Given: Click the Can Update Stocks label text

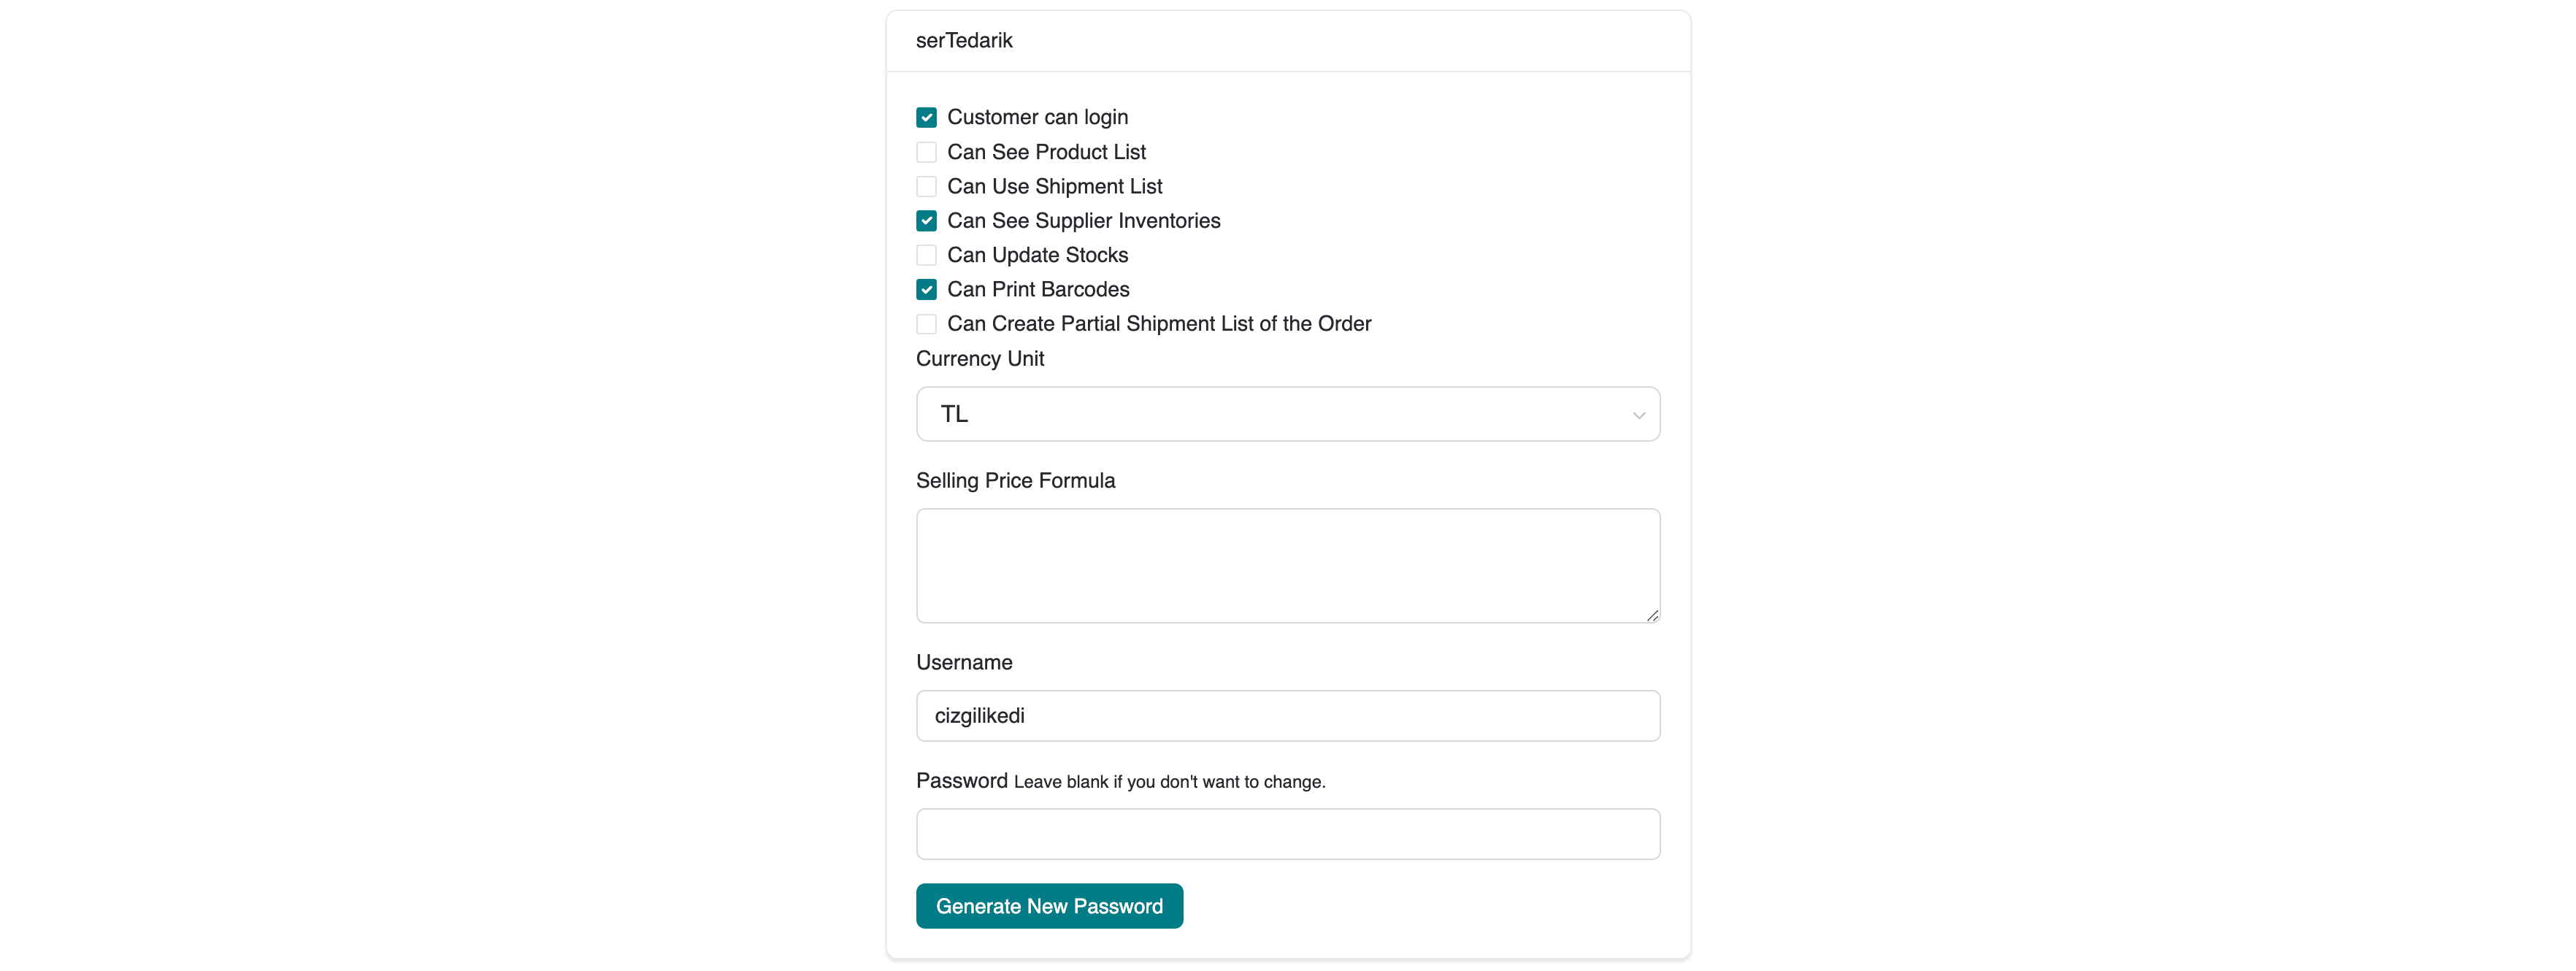Looking at the screenshot, I should click(1037, 255).
